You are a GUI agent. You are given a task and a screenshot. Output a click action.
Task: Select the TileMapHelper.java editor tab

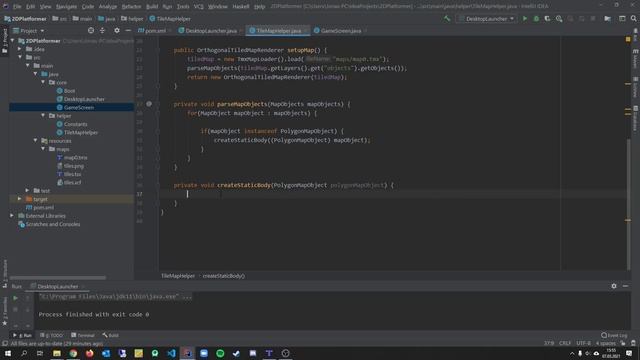coord(278,31)
